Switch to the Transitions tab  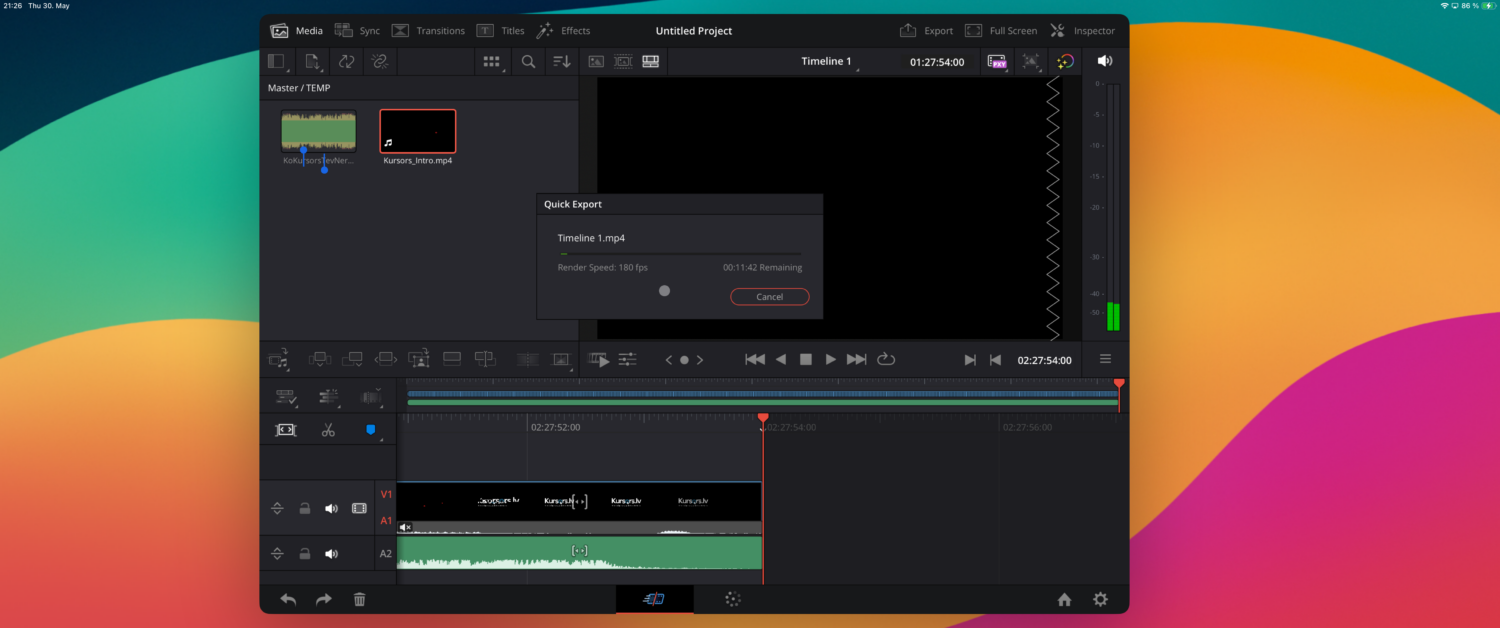coord(428,31)
